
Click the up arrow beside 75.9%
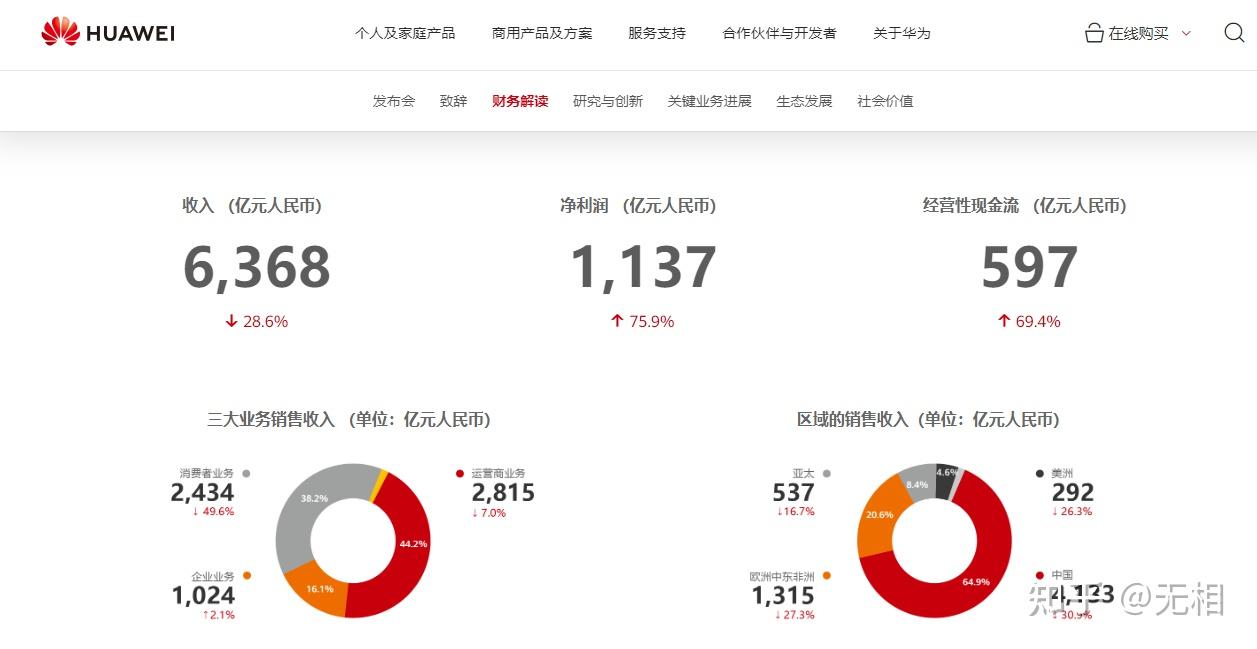pyautogui.click(x=617, y=321)
